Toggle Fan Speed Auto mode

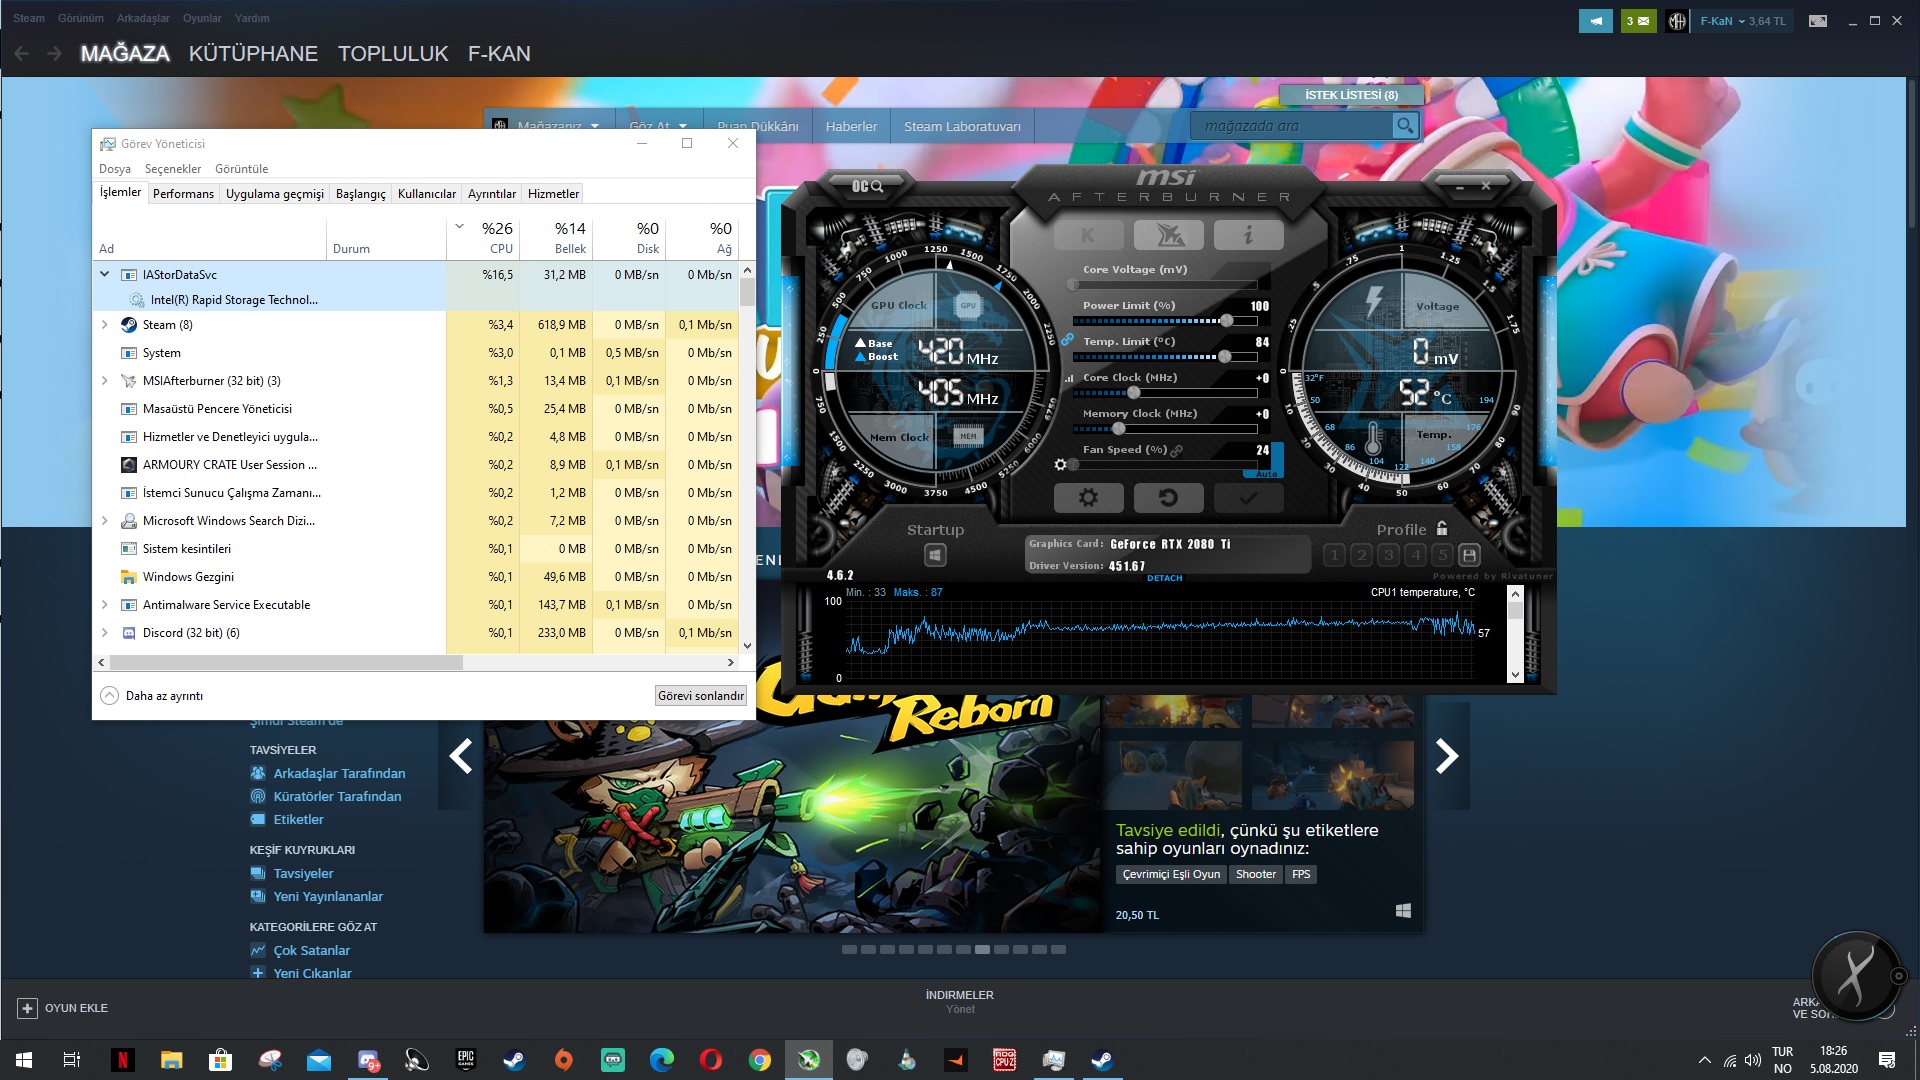1267,474
